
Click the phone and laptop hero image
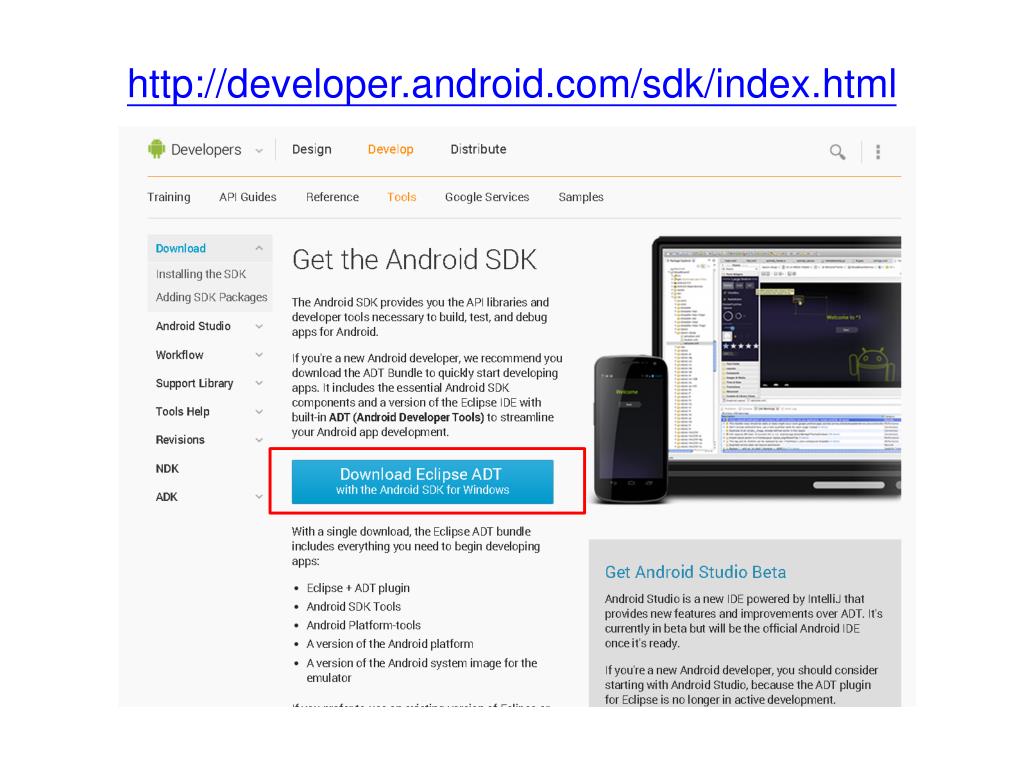[x=746, y=370]
